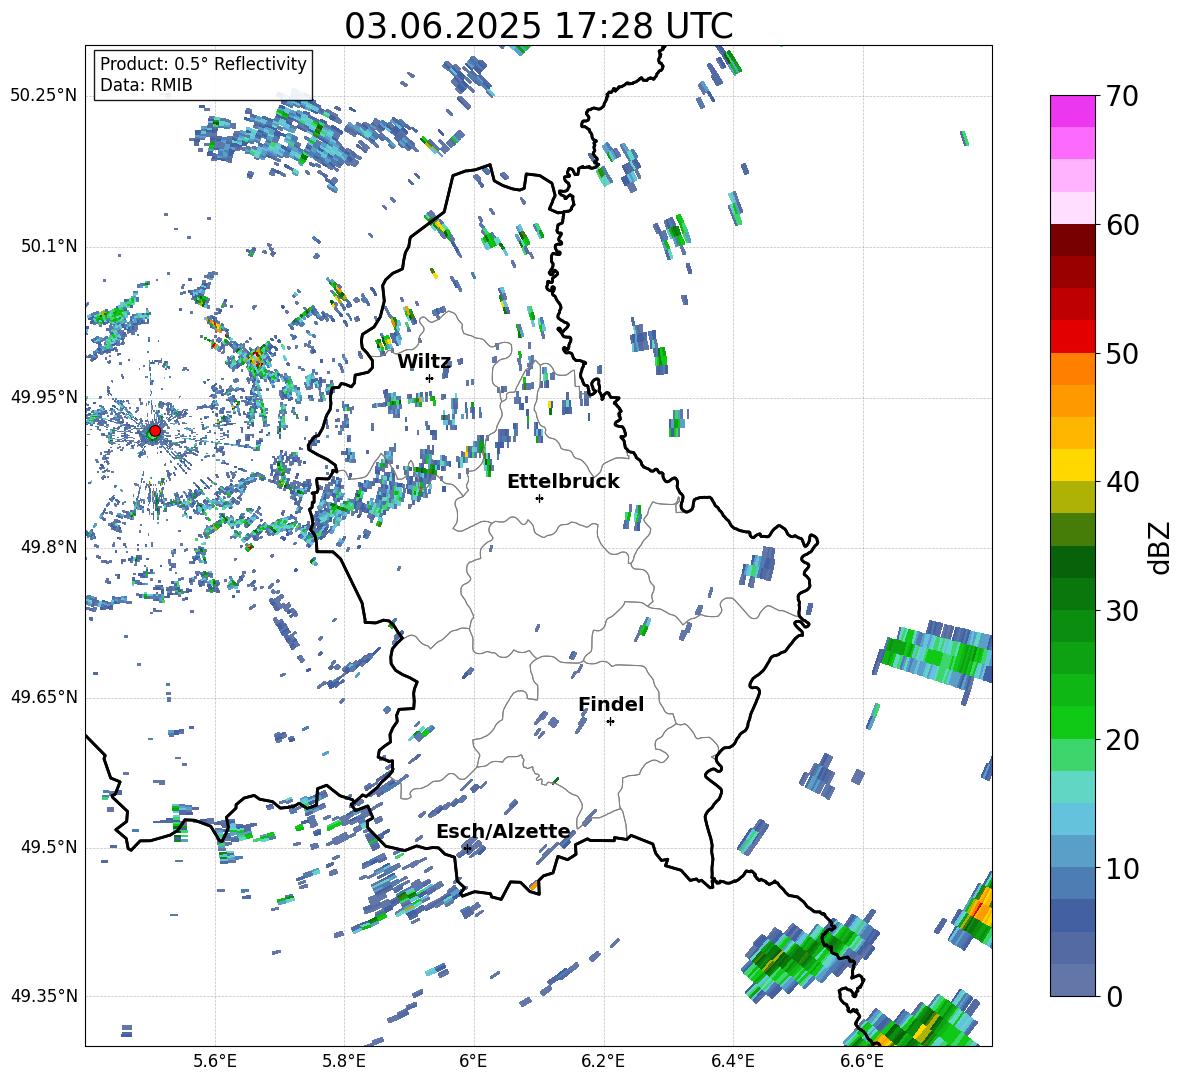Click the 5.8°E longitude label
Image resolution: width=1184 pixels, height=1081 pixels.
[344, 1061]
